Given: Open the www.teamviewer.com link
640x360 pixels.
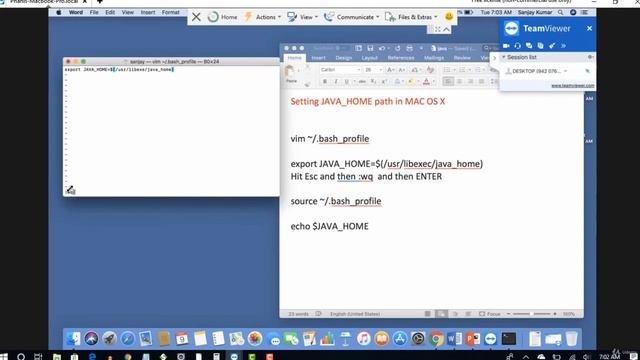Looking at the screenshot, I should (x=573, y=86).
